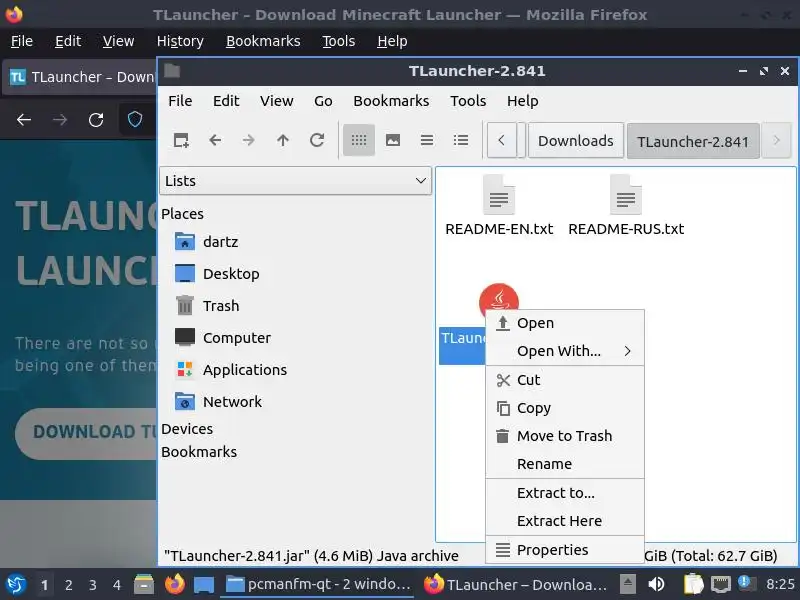This screenshot has width=800, height=600.
Task: Expand Open With... submenu
Action: click(565, 351)
